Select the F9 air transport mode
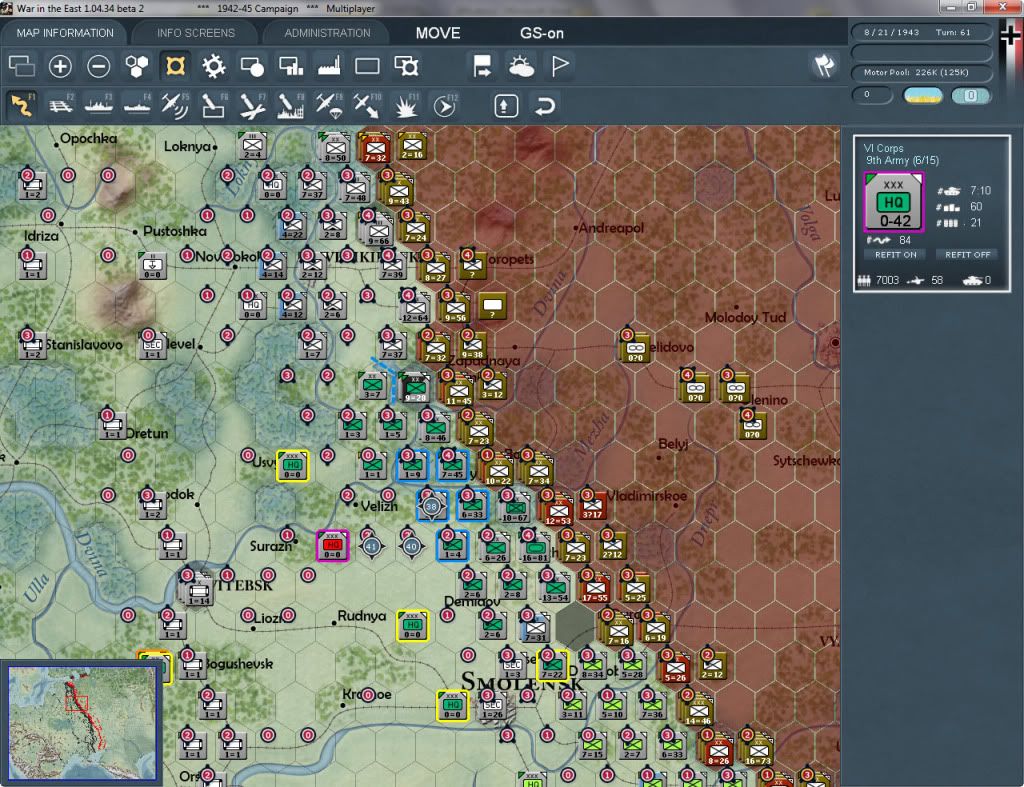 tap(329, 105)
